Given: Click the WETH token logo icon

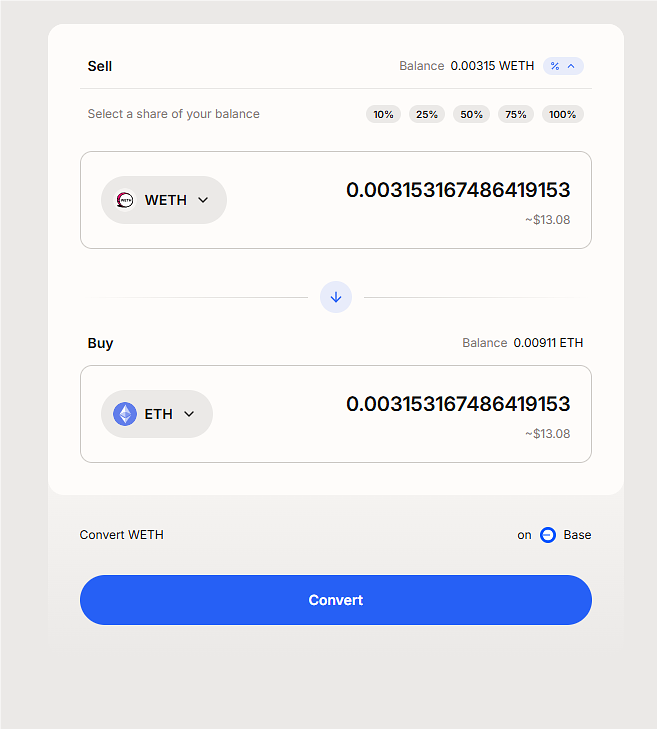Looking at the screenshot, I should [125, 200].
